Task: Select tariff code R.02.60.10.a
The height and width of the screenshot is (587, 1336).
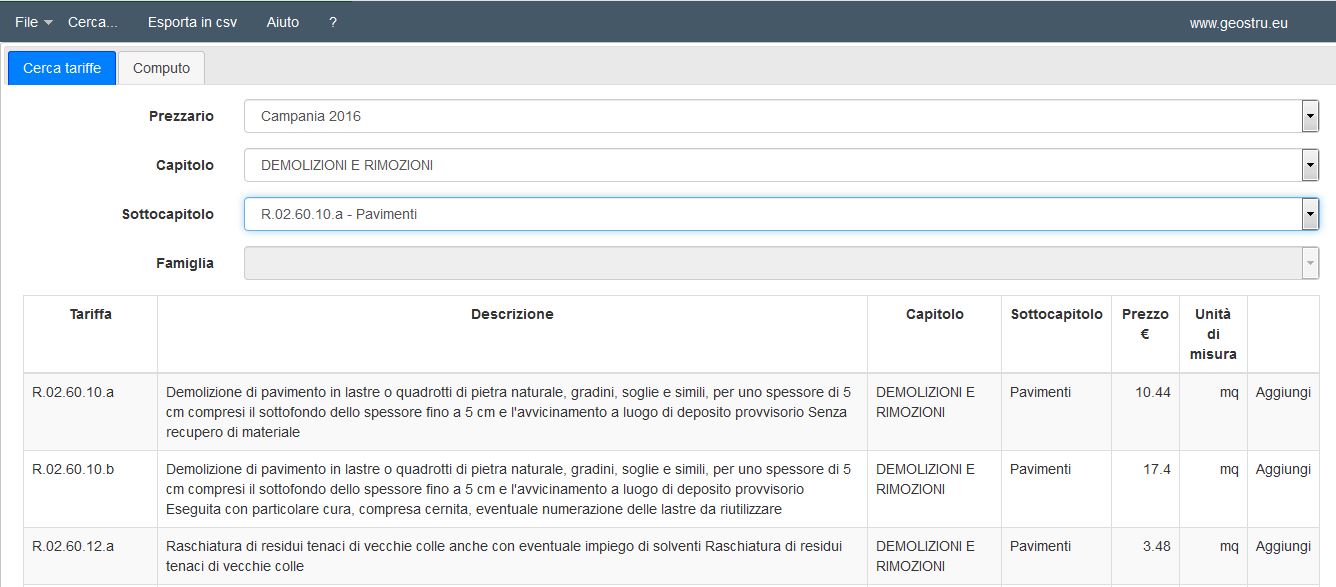Action: (73, 392)
